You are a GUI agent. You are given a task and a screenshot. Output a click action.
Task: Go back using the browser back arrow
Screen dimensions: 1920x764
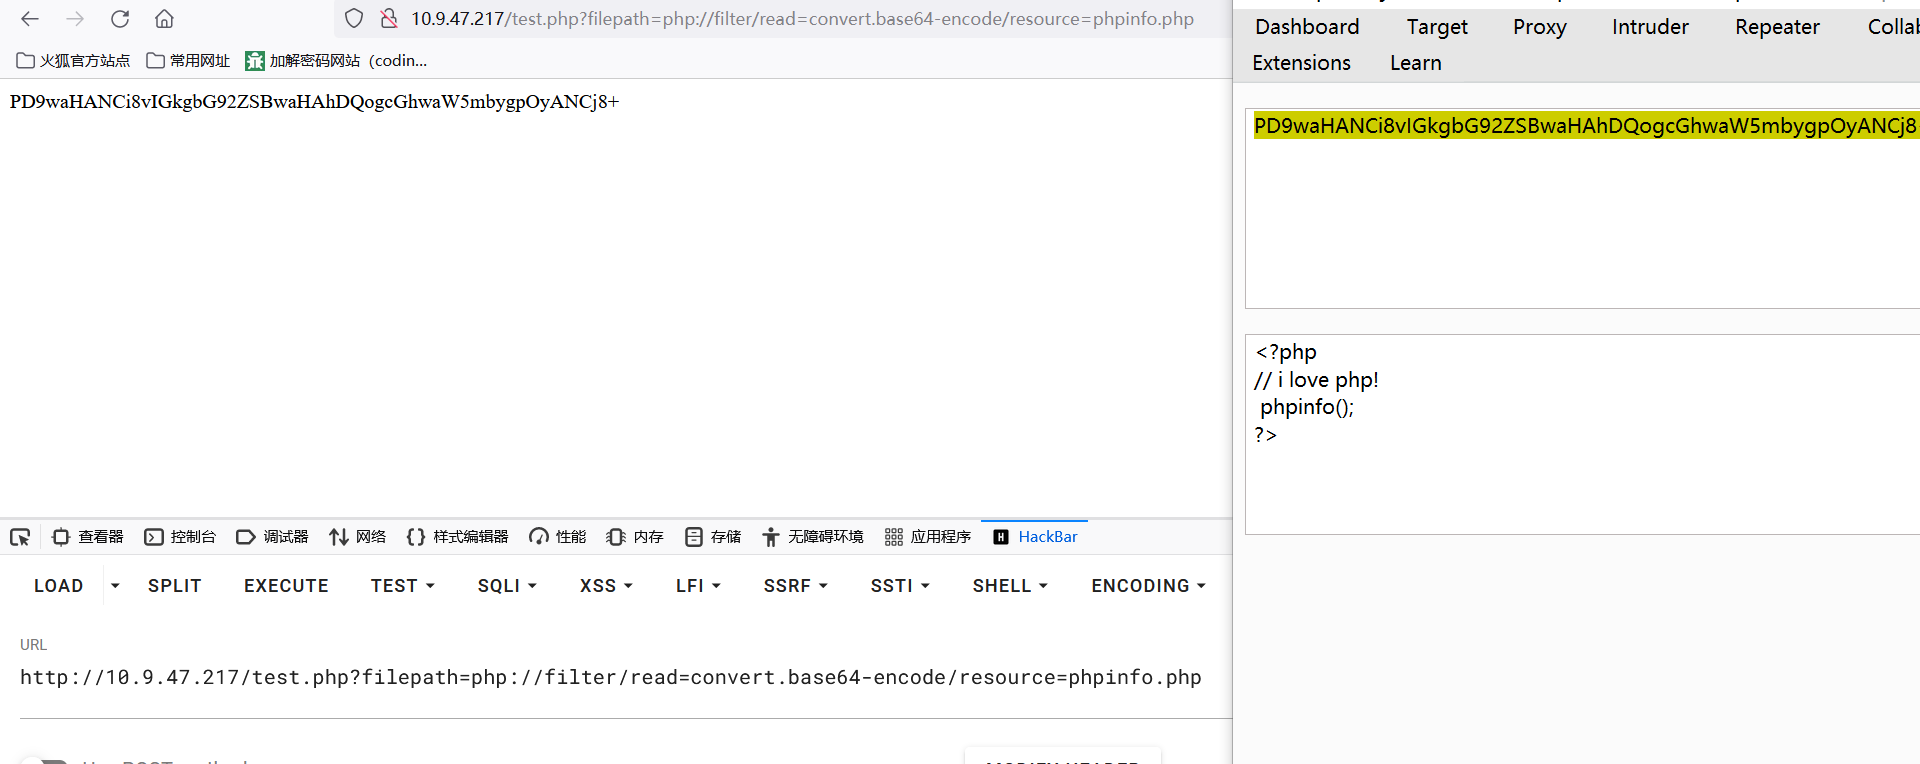[x=30, y=19]
